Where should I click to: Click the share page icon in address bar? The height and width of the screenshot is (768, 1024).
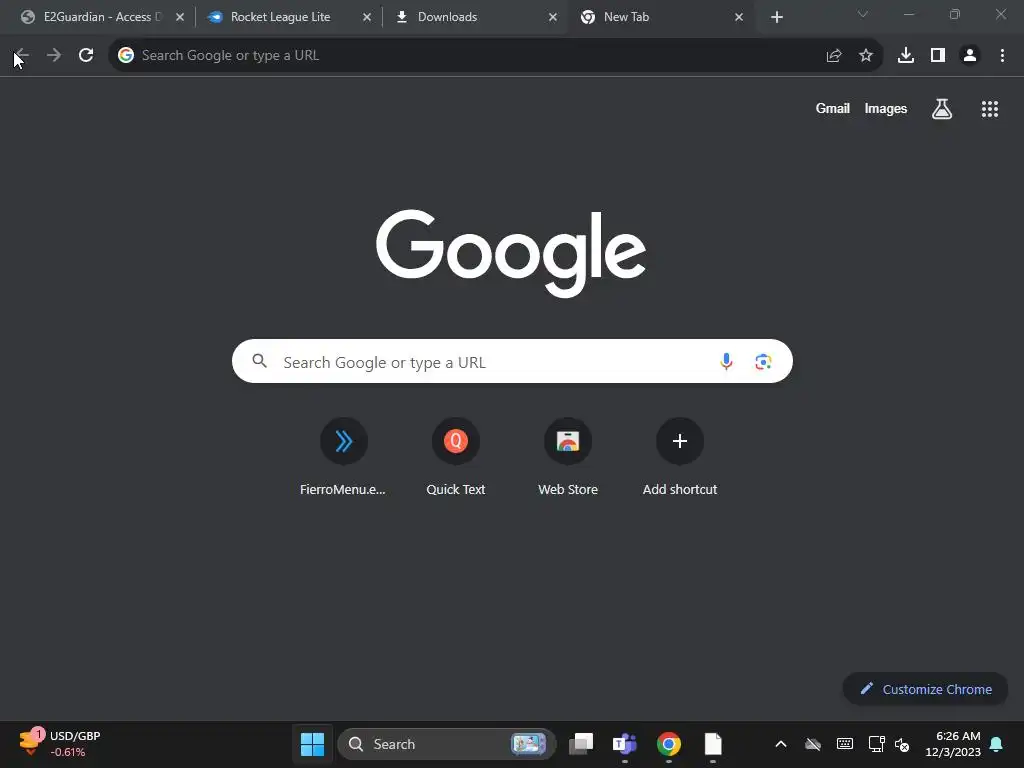833,56
